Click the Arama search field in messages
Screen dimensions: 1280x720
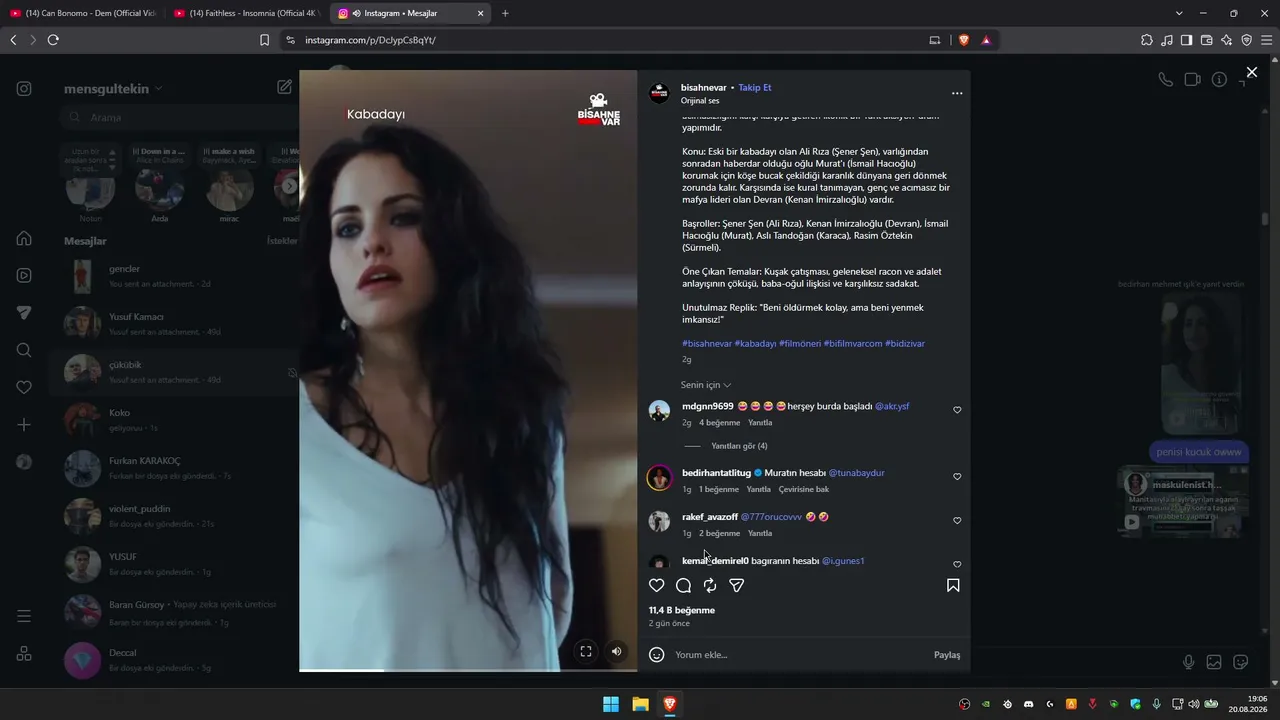pyautogui.click(x=178, y=118)
